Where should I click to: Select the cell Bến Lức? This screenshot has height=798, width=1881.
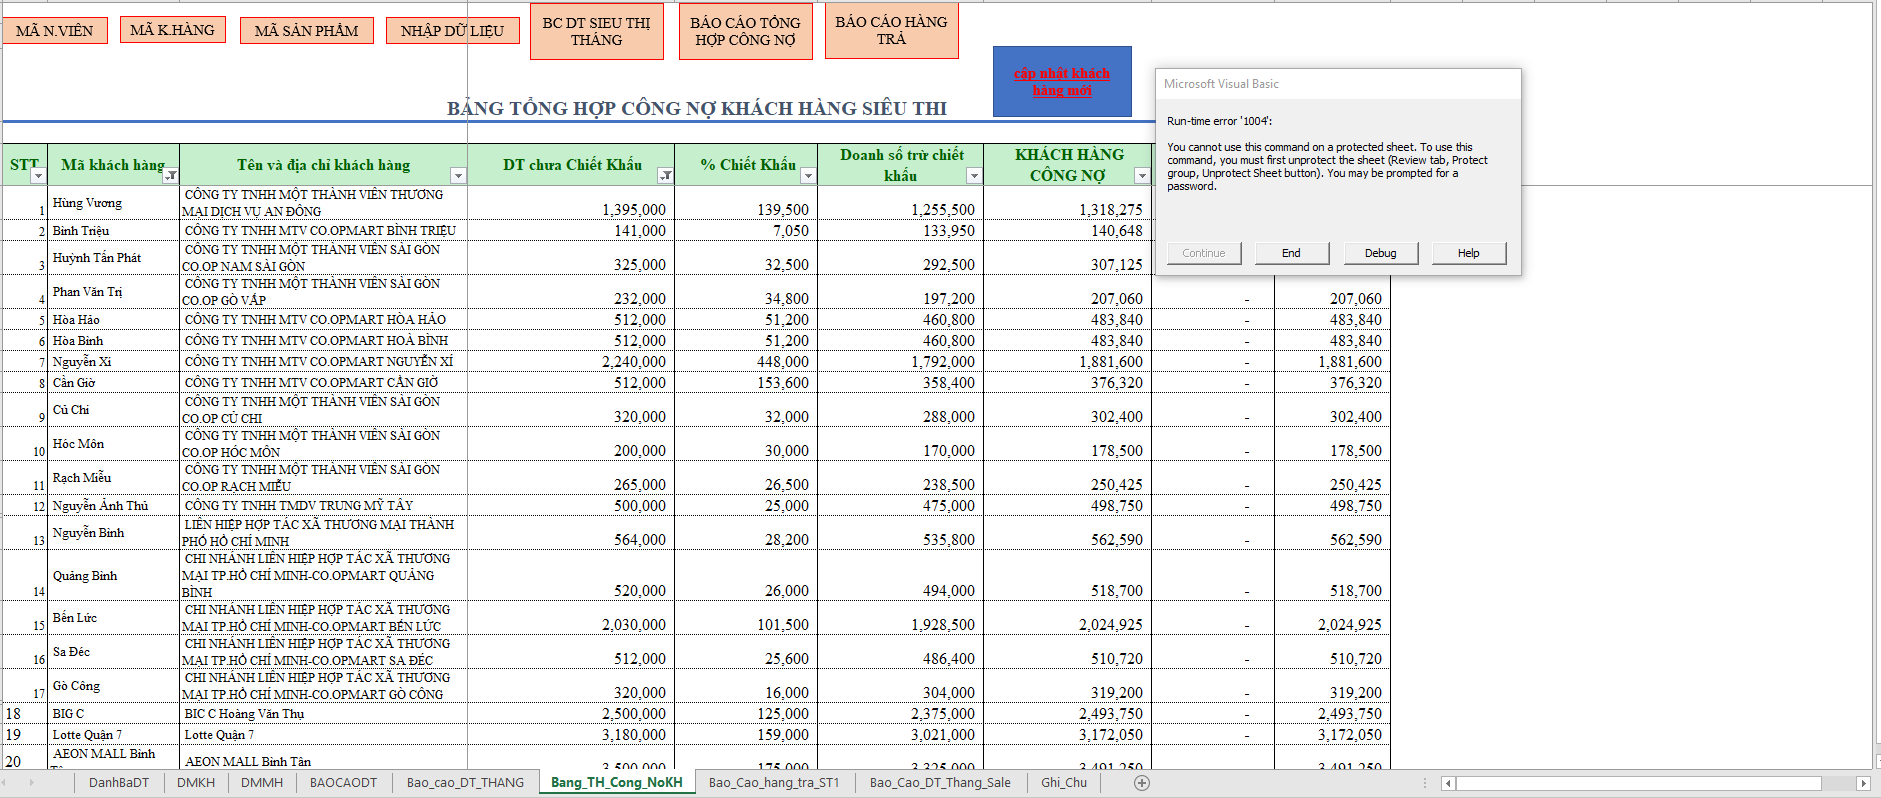pyautogui.click(x=113, y=617)
